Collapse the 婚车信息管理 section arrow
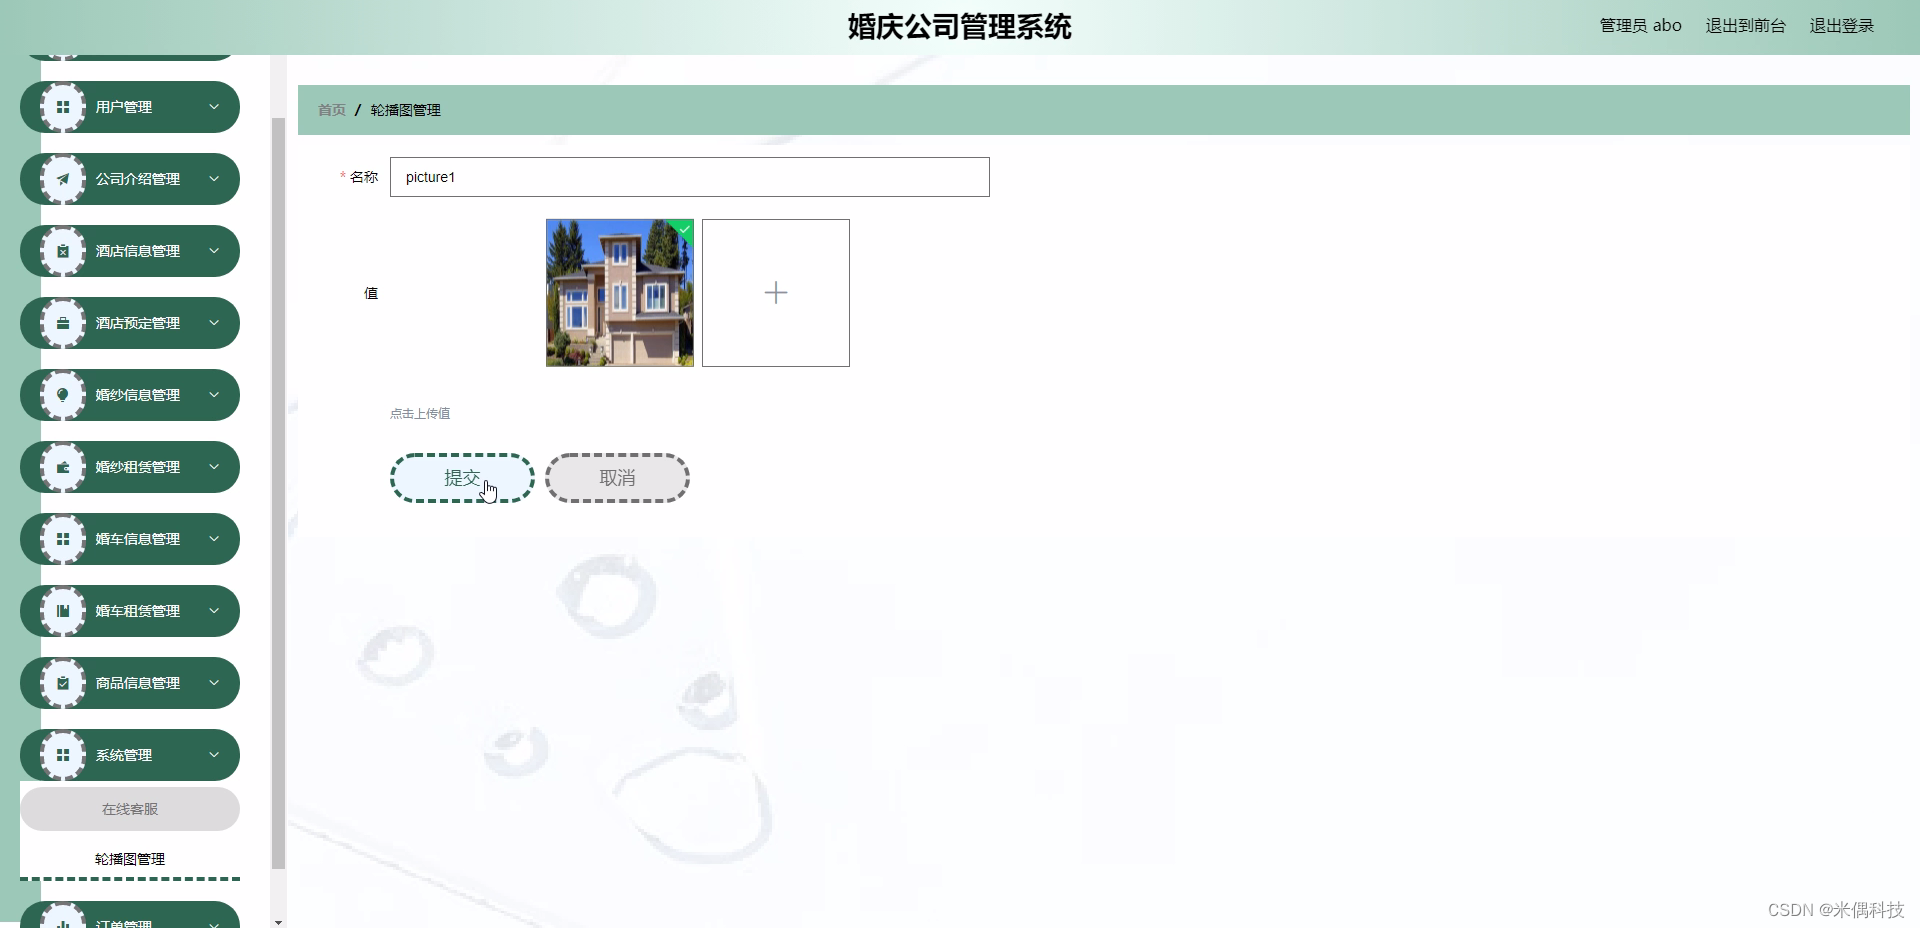This screenshot has width=1920, height=928. coord(214,539)
